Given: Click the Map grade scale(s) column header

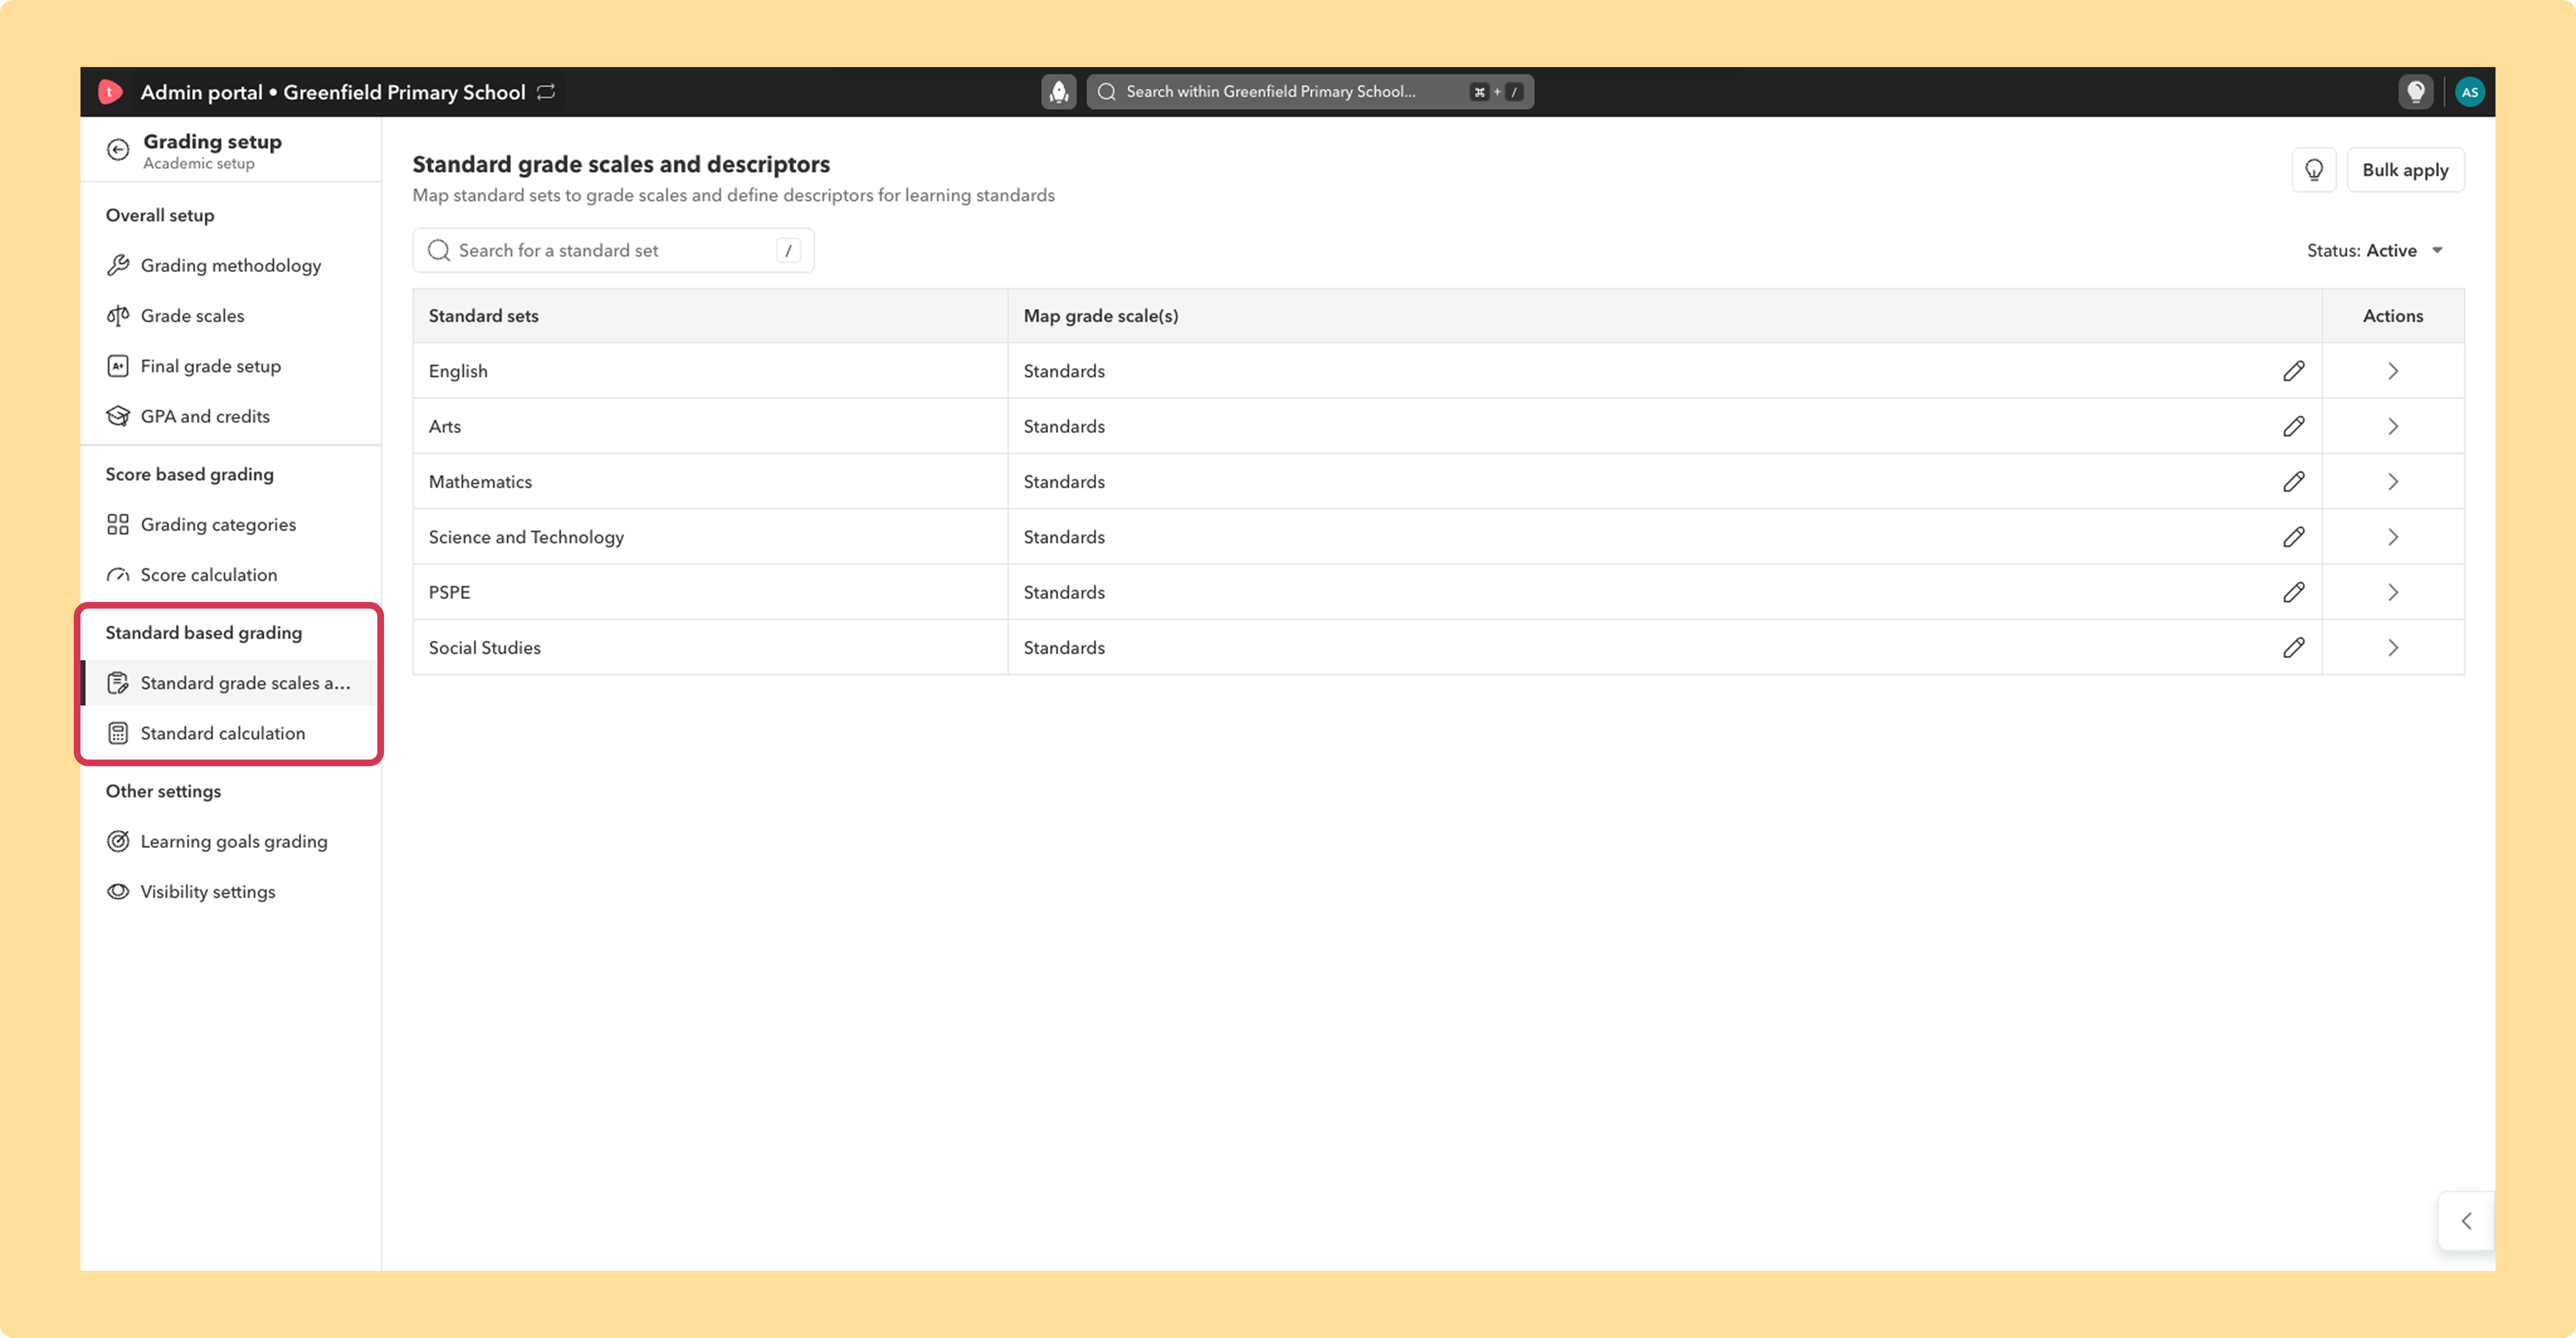Looking at the screenshot, I should coord(1101,316).
